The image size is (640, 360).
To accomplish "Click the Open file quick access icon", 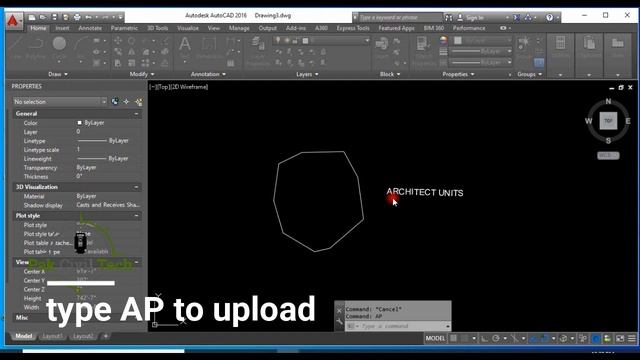I will (x=42, y=17).
